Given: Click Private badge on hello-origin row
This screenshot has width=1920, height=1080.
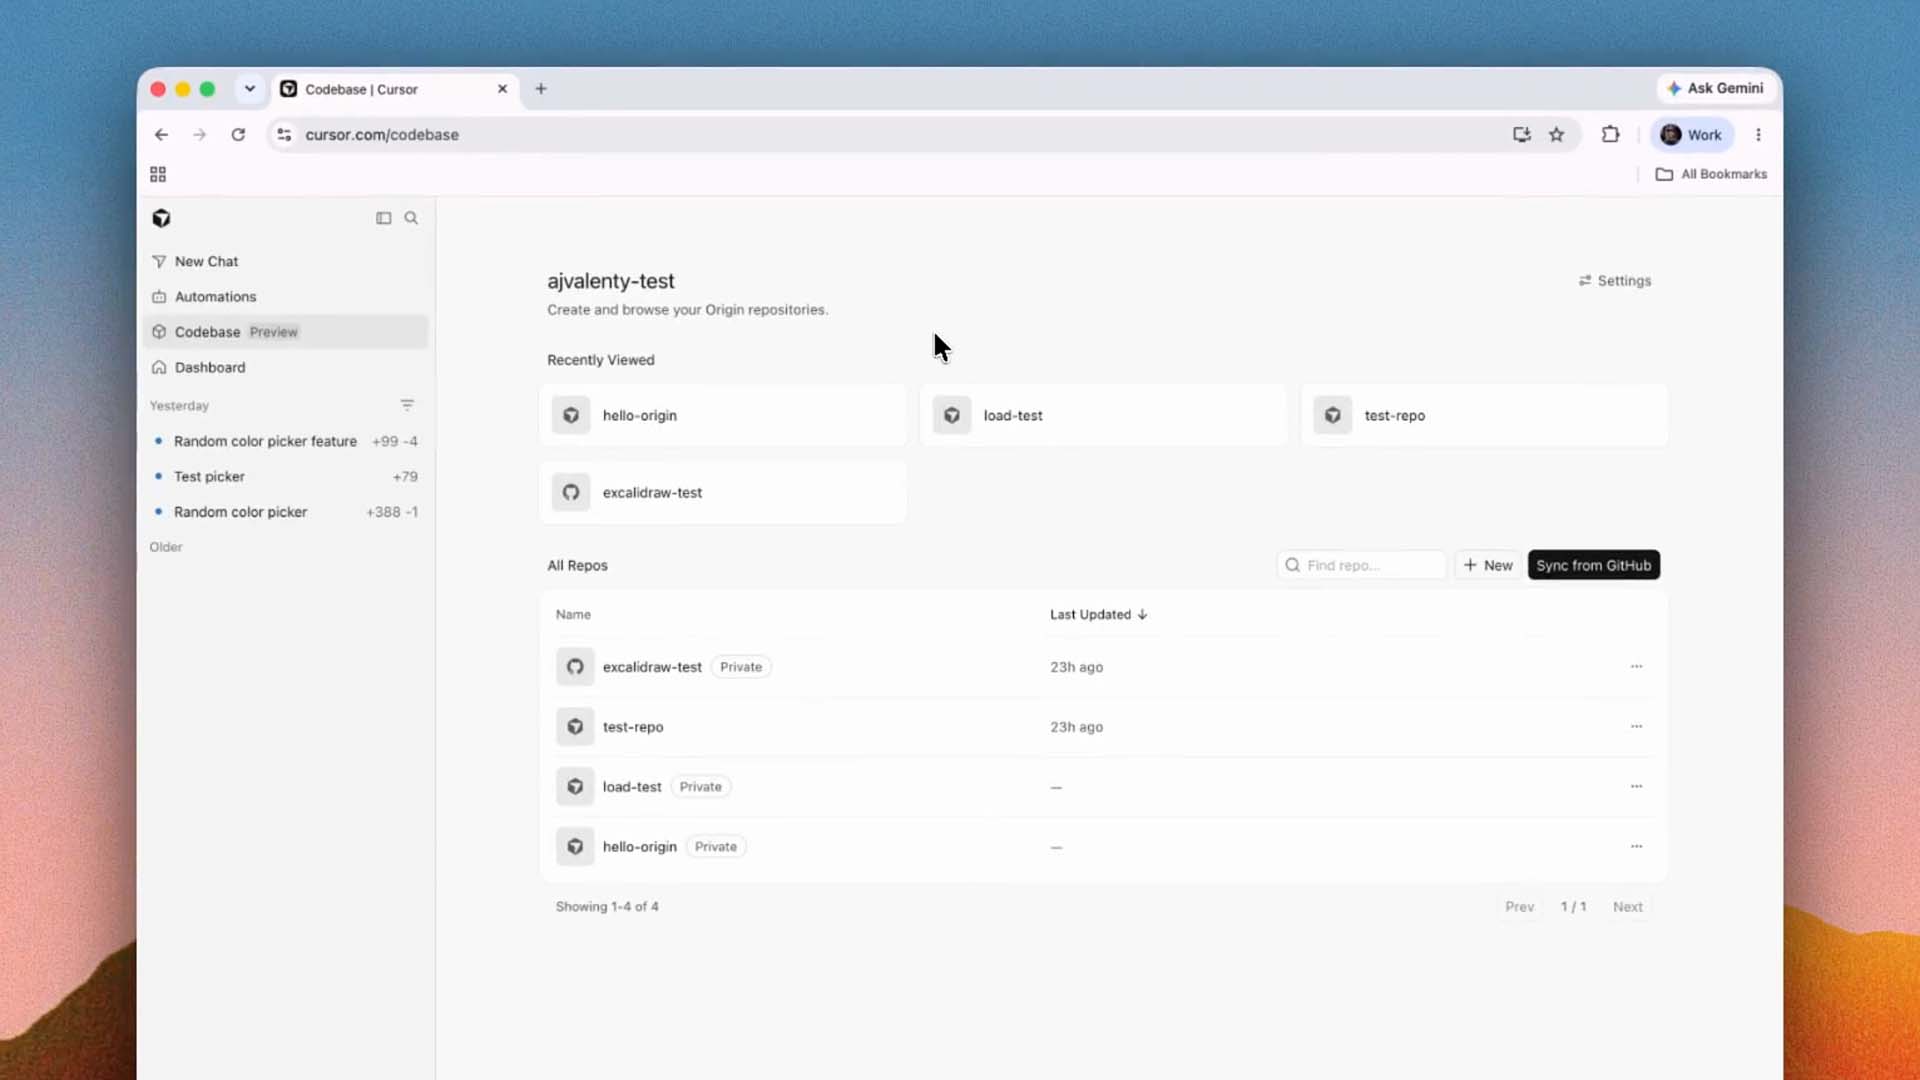Looking at the screenshot, I should tap(716, 847).
